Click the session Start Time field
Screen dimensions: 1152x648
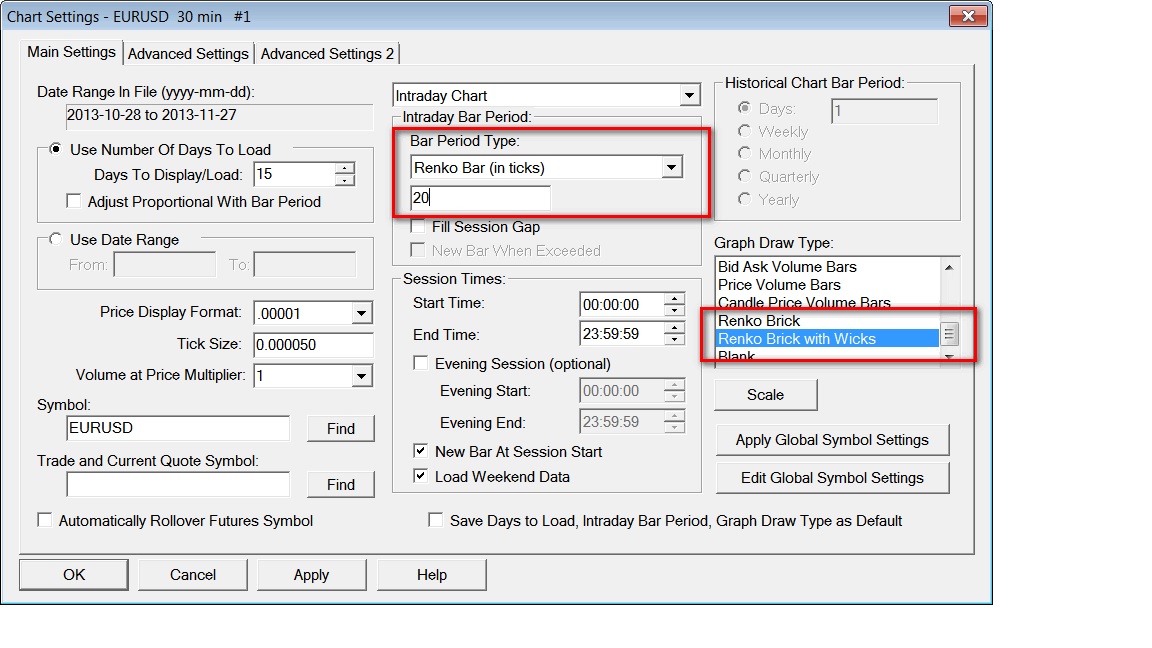tap(622, 304)
